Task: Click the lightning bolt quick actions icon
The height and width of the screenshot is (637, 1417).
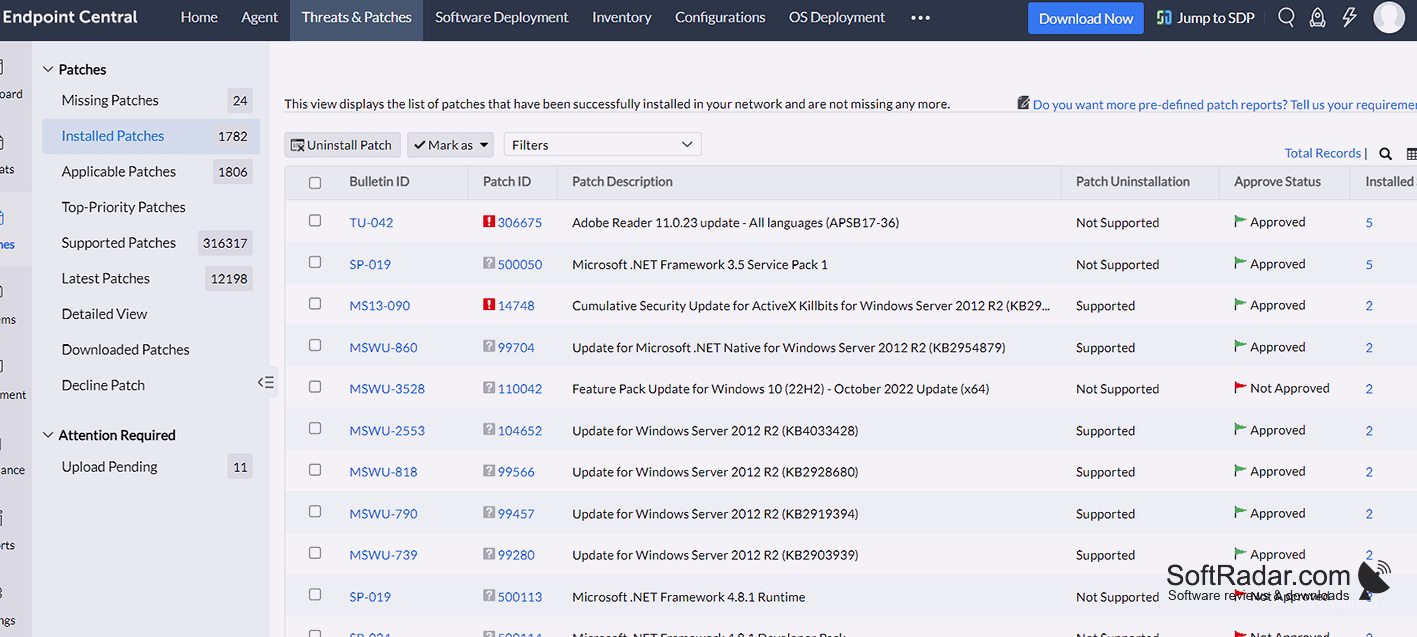Action: pos(1349,17)
